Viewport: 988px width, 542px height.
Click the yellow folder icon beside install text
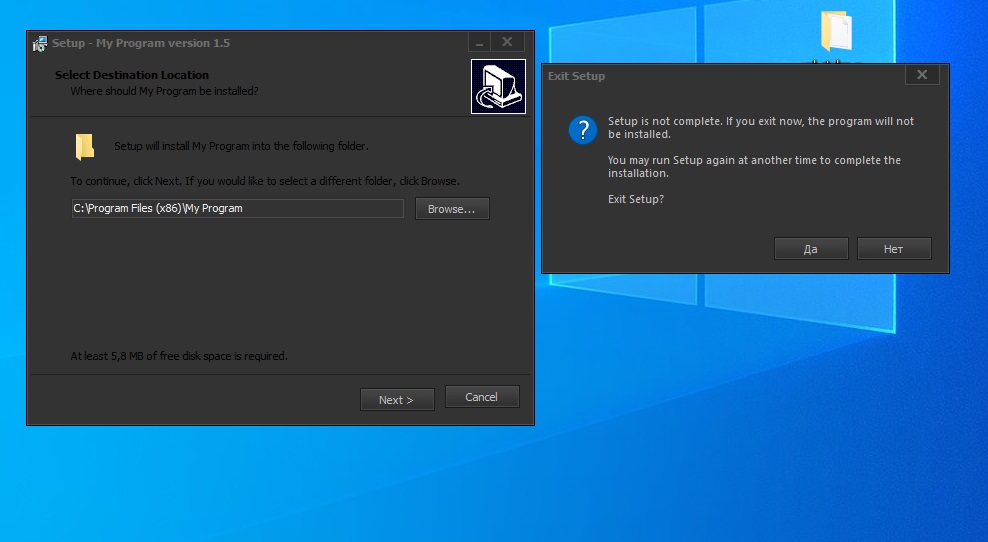(x=85, y=147)
